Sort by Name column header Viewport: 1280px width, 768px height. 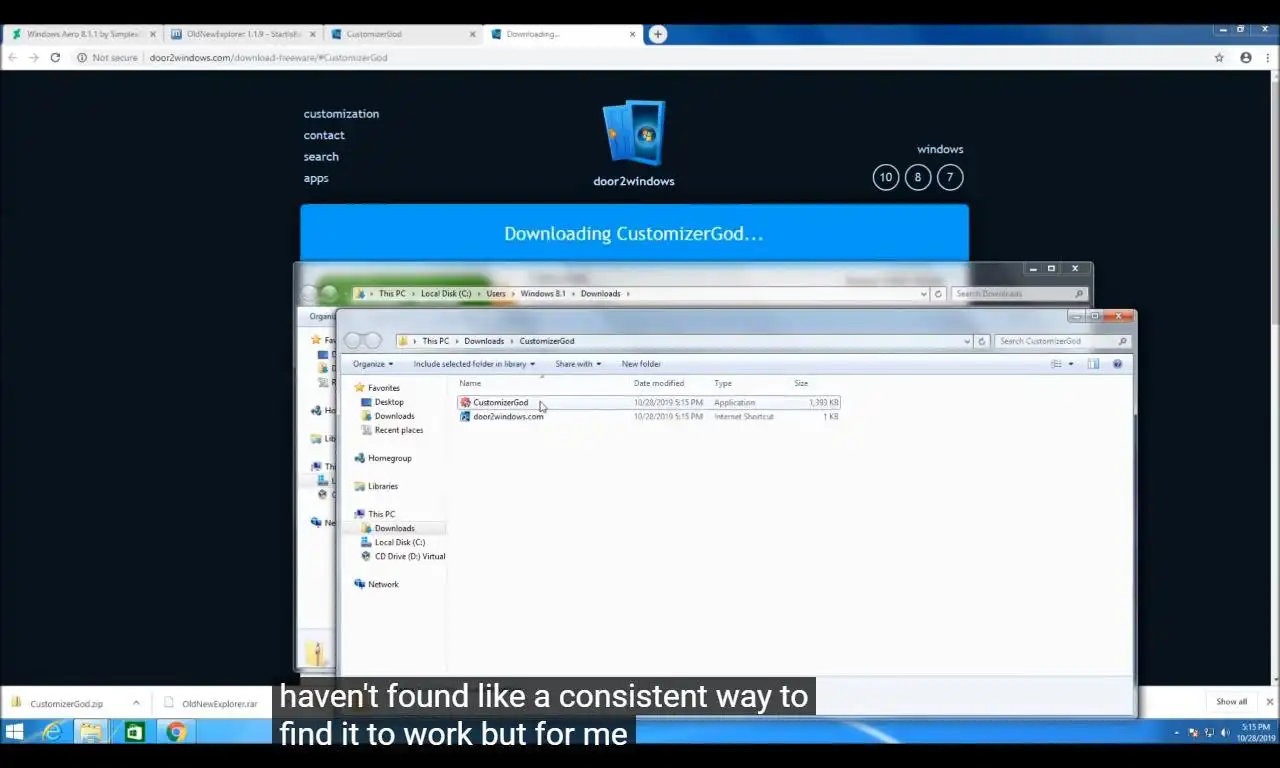(x=470, y=383)
